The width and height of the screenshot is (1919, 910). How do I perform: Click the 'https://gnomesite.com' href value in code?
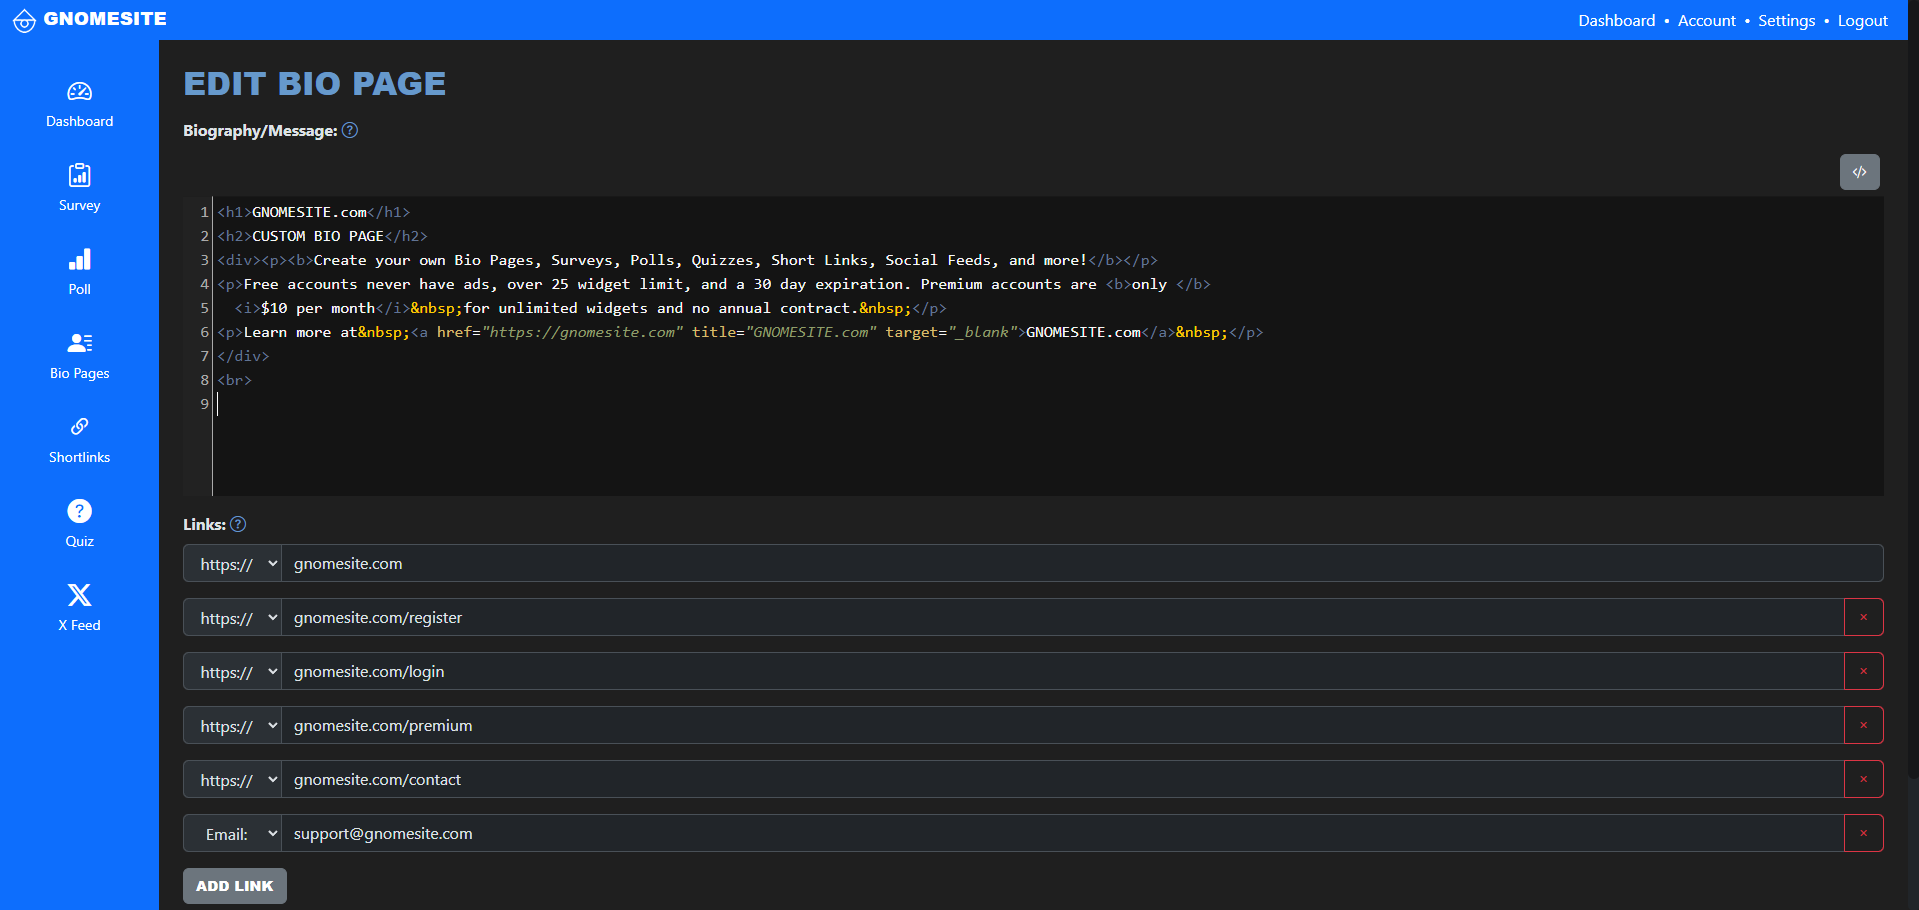[583, 332]
